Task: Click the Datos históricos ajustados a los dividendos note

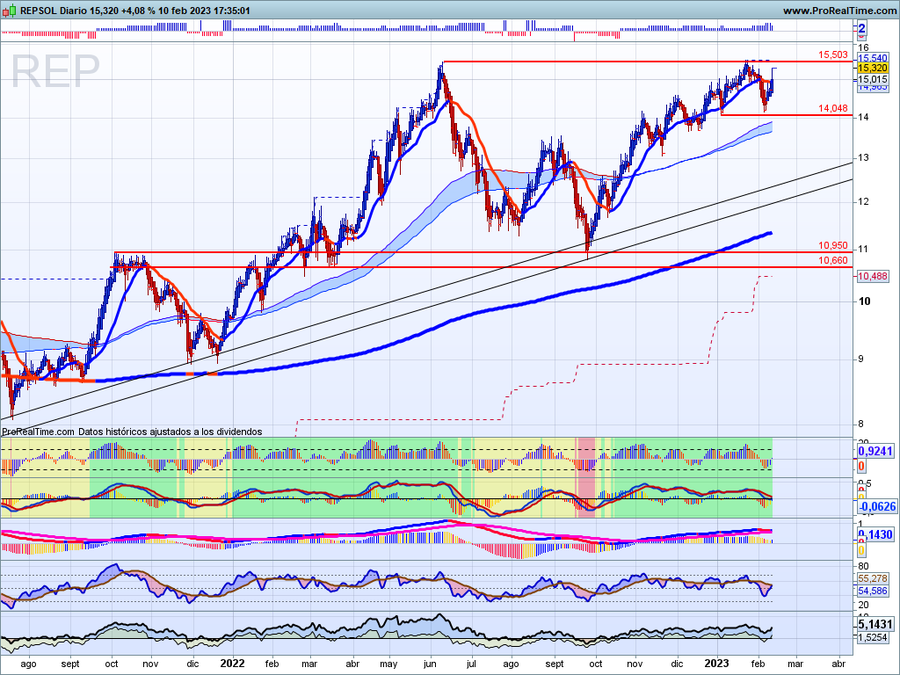Action: point(170,432)
